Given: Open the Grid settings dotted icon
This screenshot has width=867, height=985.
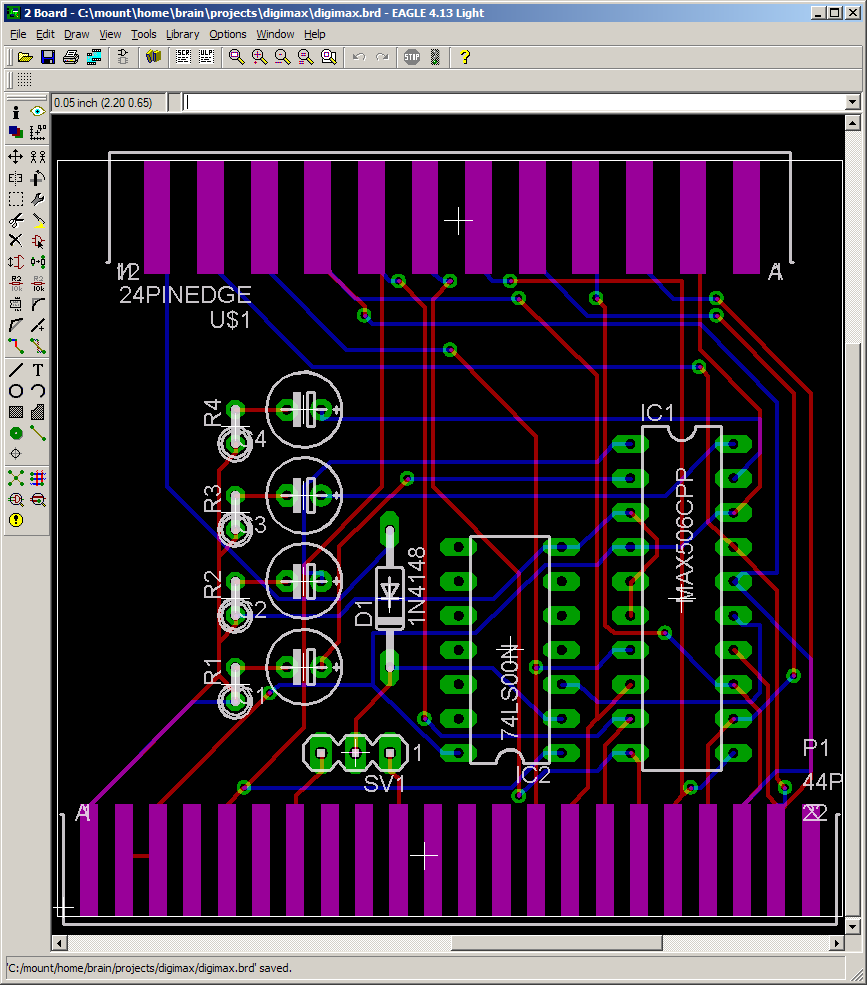Looking at the screenshot, I should click(x=25, y=80).
